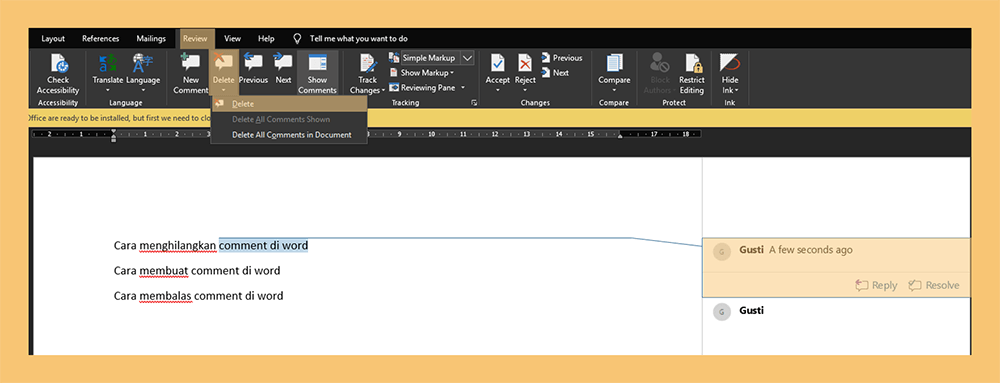
Task: Switch to the References tab
Action: tap(101, 39)
